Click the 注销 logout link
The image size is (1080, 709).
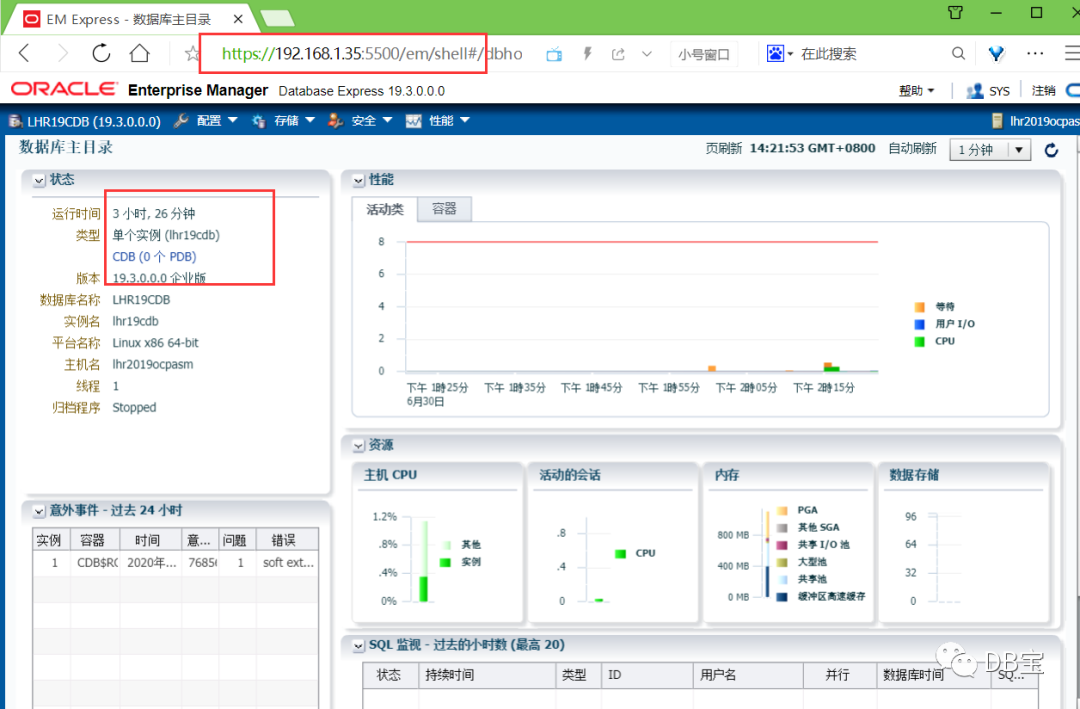pyautogui.click(x=1043, y=90)
